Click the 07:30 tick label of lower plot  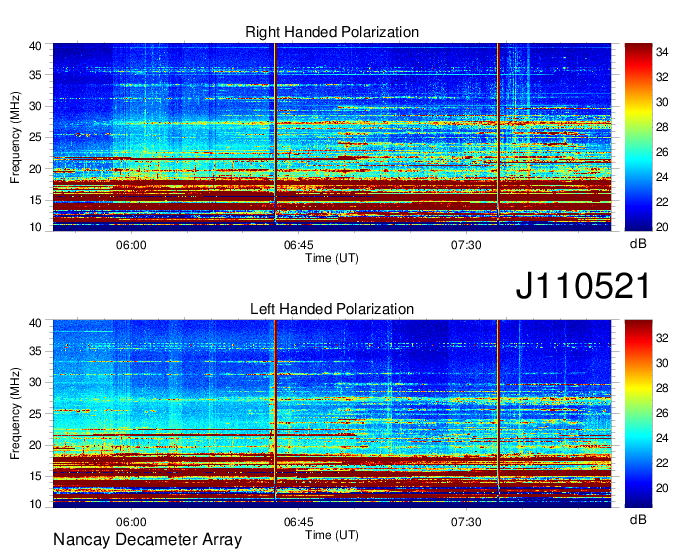[x=466, y=522]
